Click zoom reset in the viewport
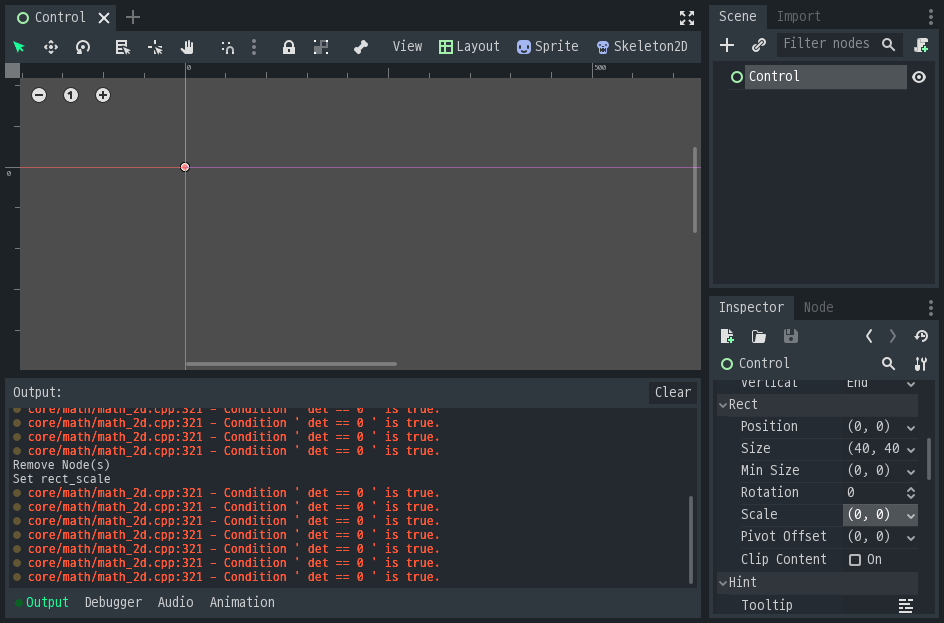Screen dimensions: 944x623 (70, 95)
